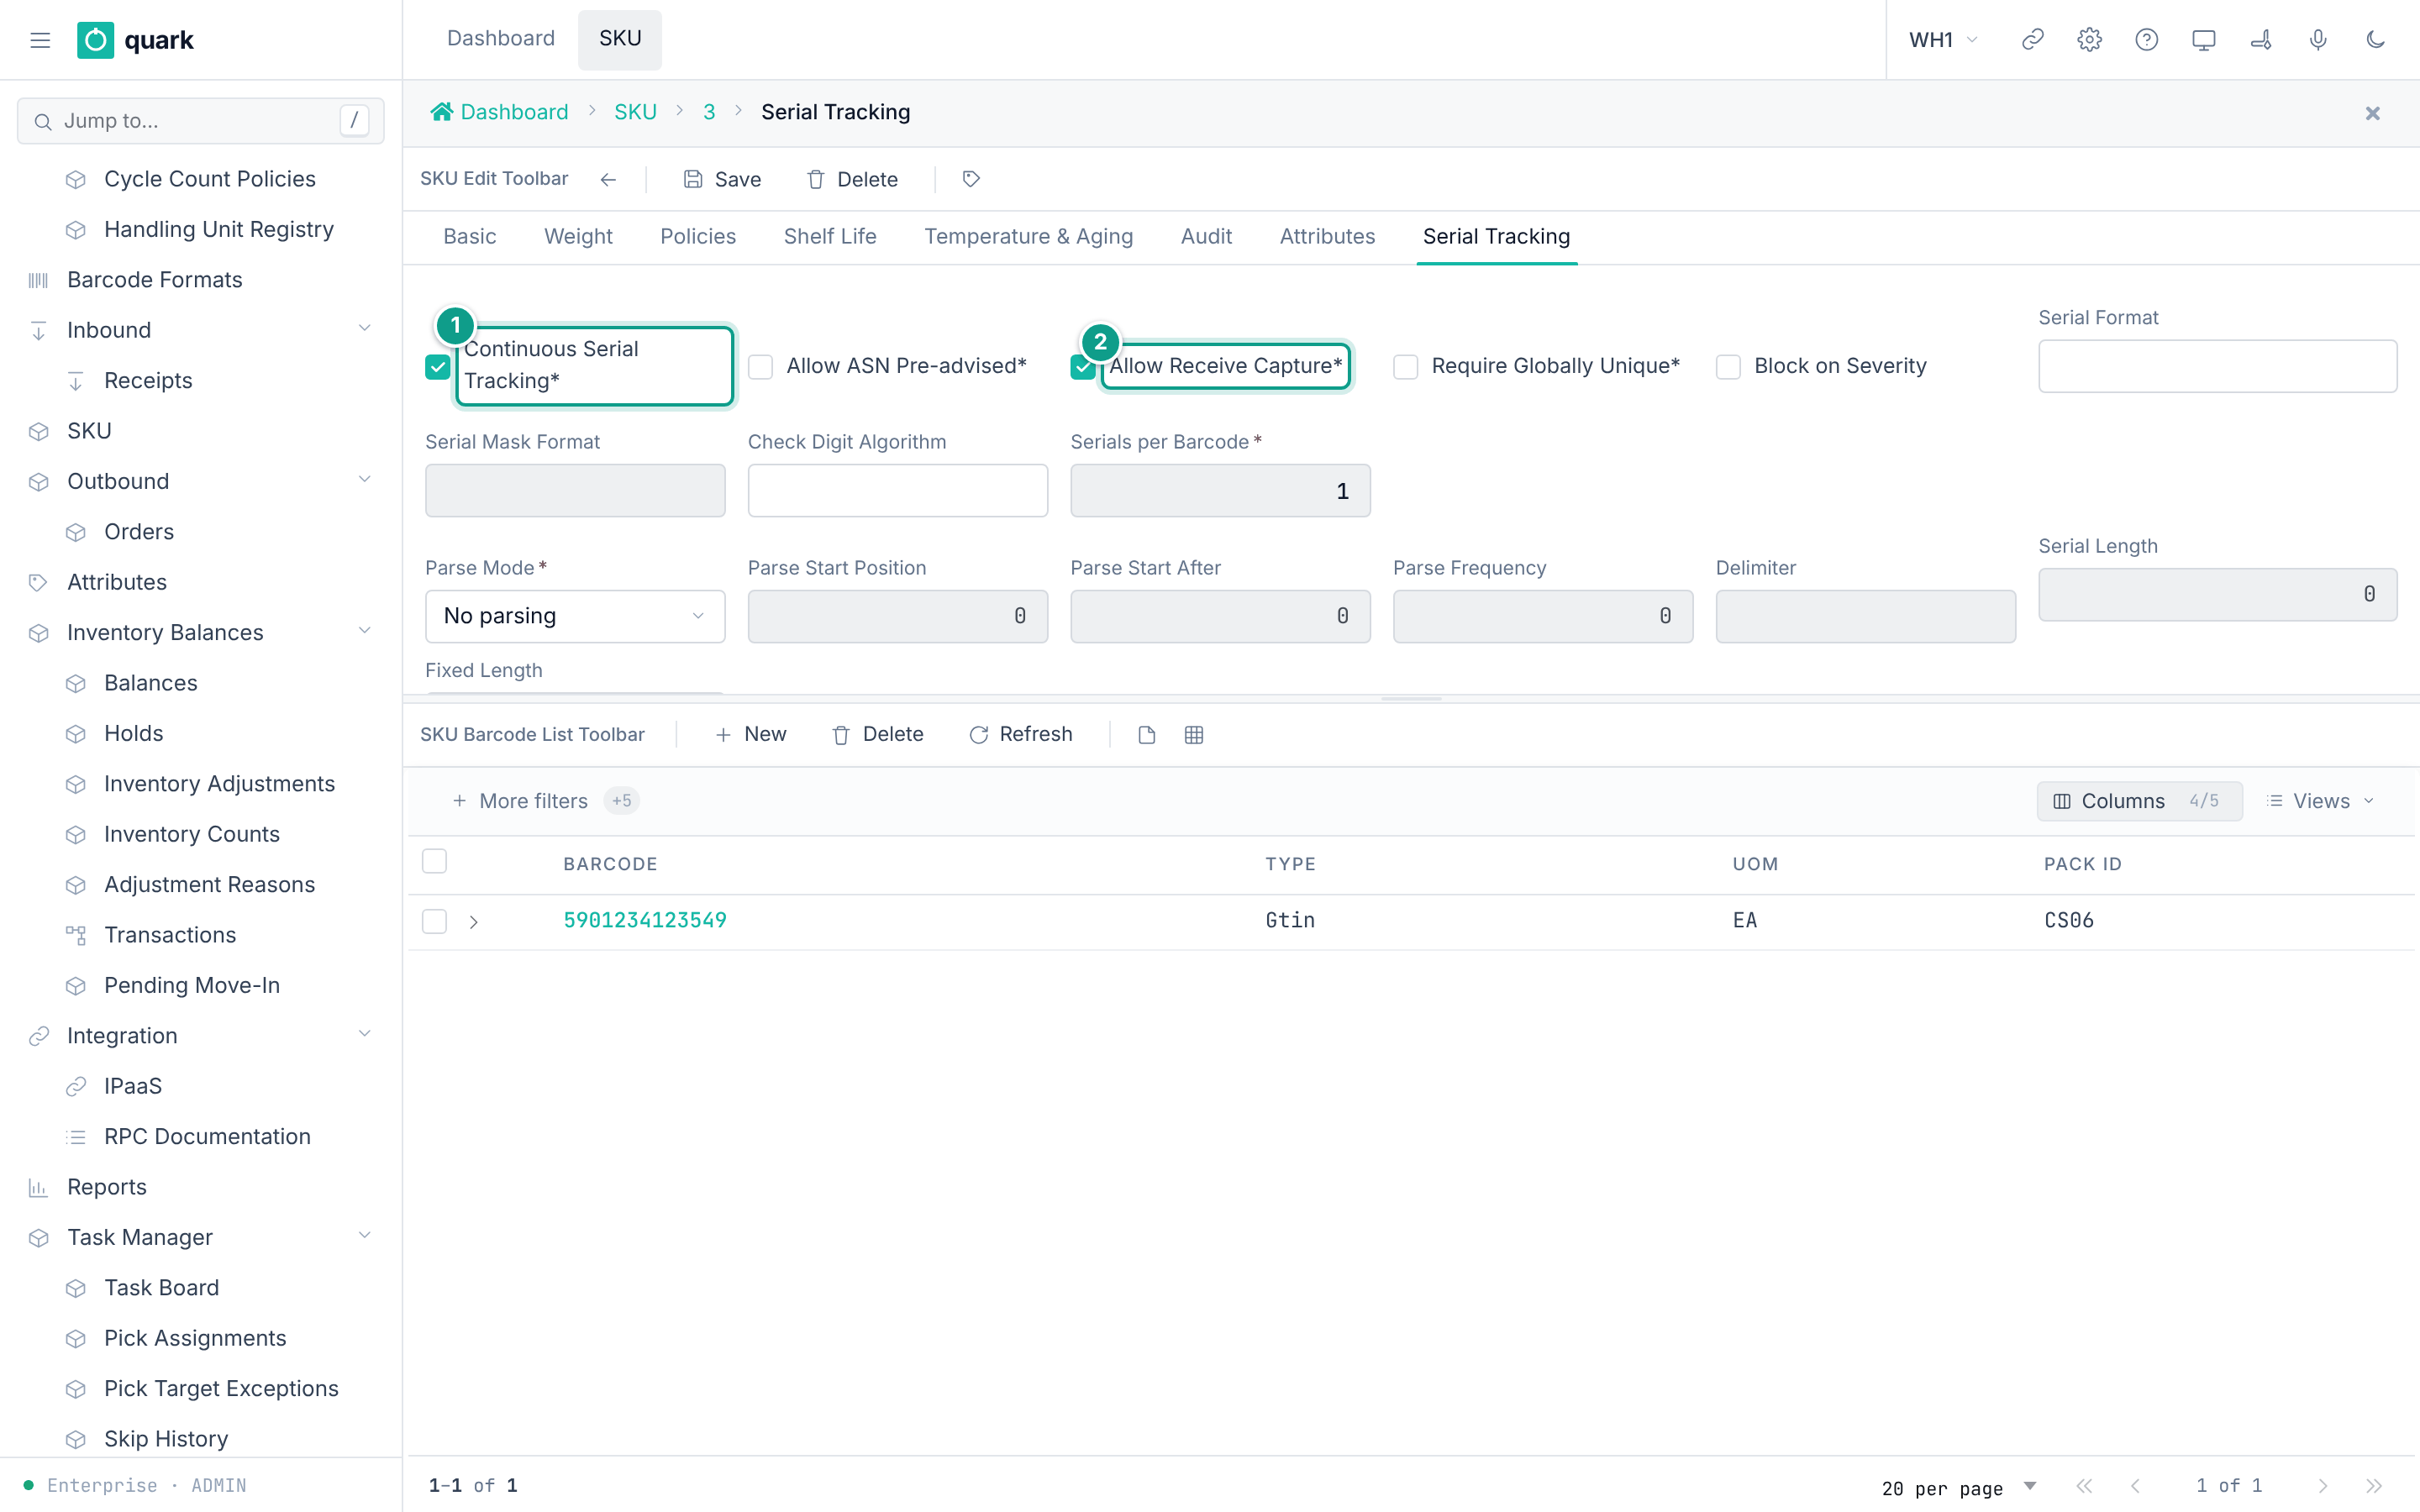Open the Temperature & Aging tab
This screenshot has width=2420, height=1512.
[1028, 237]
